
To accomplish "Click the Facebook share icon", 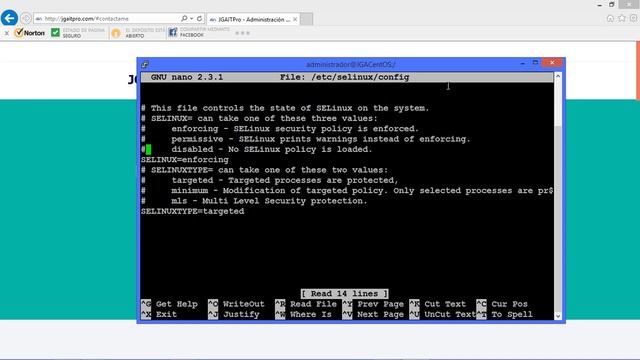I will point(173,32).
